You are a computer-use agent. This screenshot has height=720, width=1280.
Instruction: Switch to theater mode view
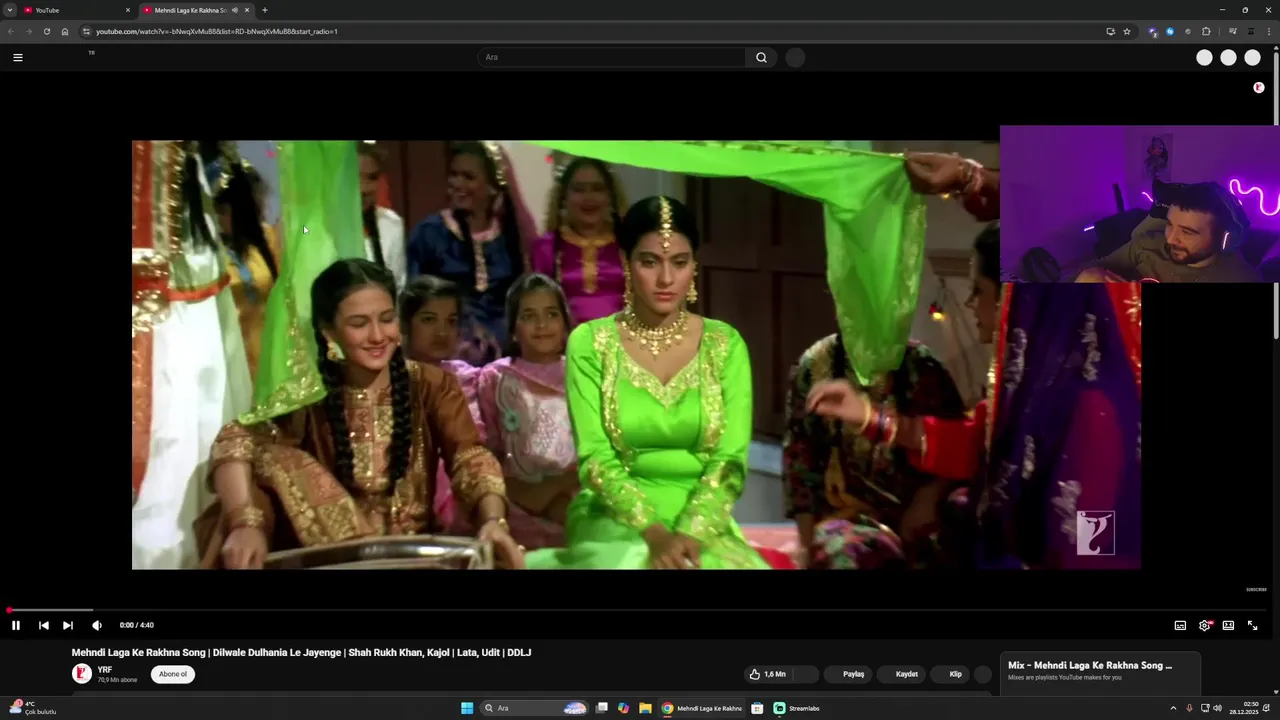click(1228, 625)
